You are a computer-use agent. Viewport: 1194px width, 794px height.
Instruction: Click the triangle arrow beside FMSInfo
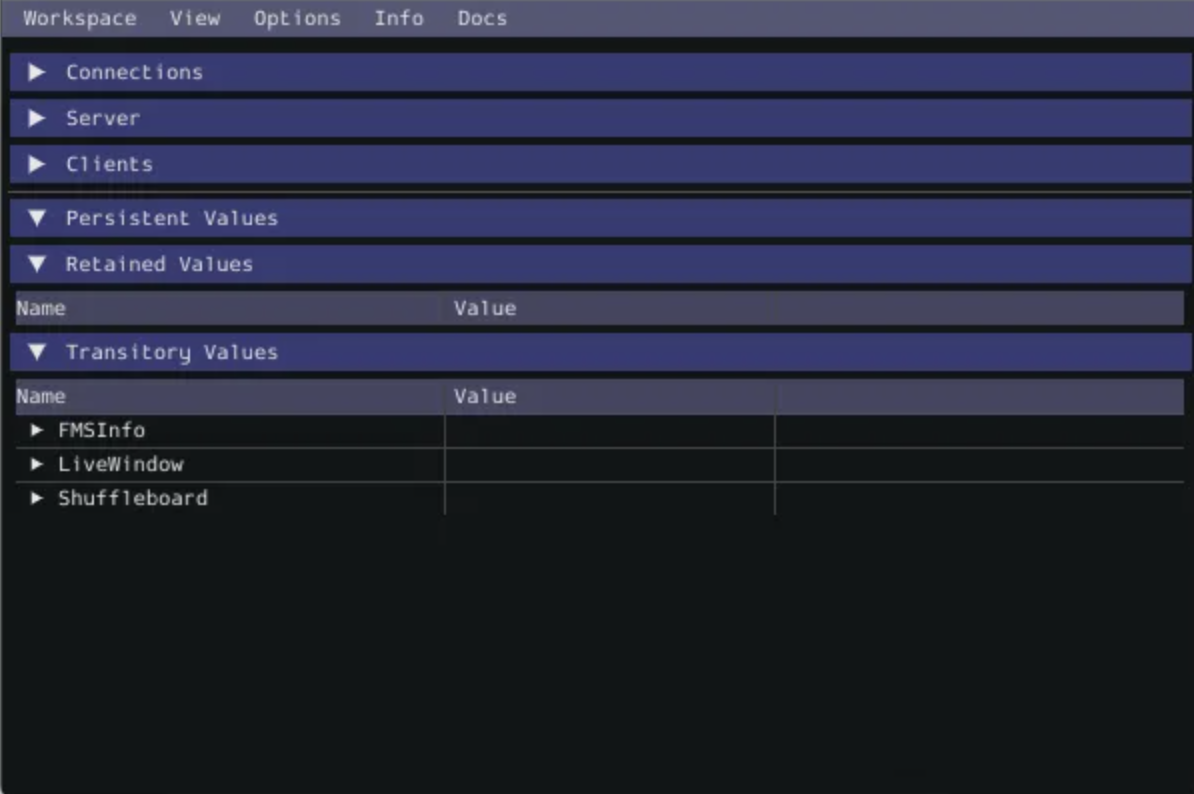pyautogui.click(x=37, y=431)
